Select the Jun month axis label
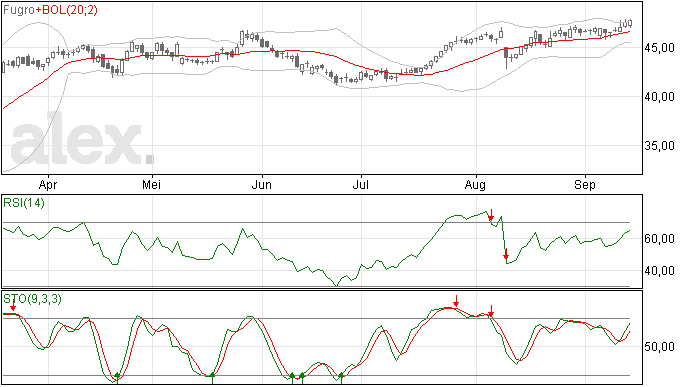Screen dimensions: 690x387 261,185
